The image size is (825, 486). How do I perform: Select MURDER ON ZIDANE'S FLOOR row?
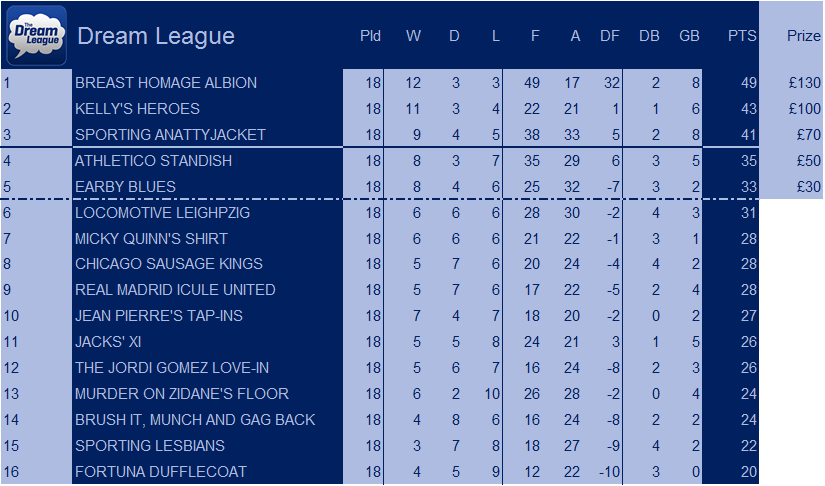[380, 394]
